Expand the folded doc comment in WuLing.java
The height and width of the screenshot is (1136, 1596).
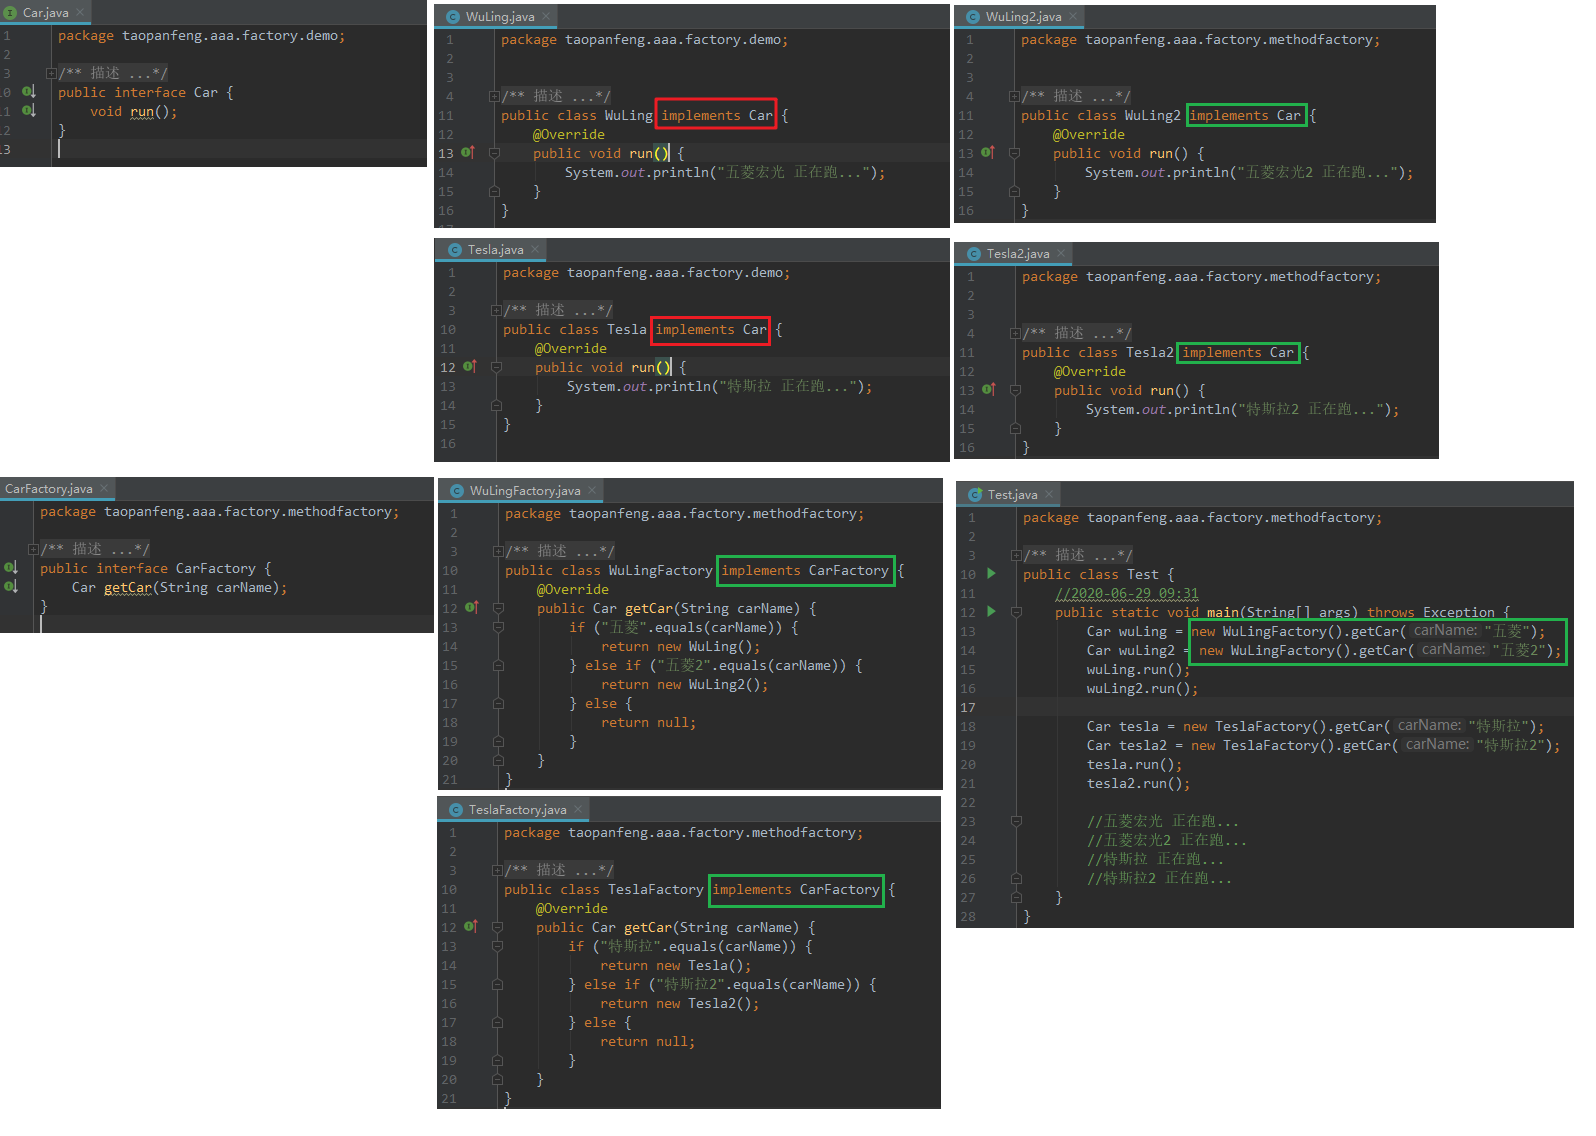point(494,97)
